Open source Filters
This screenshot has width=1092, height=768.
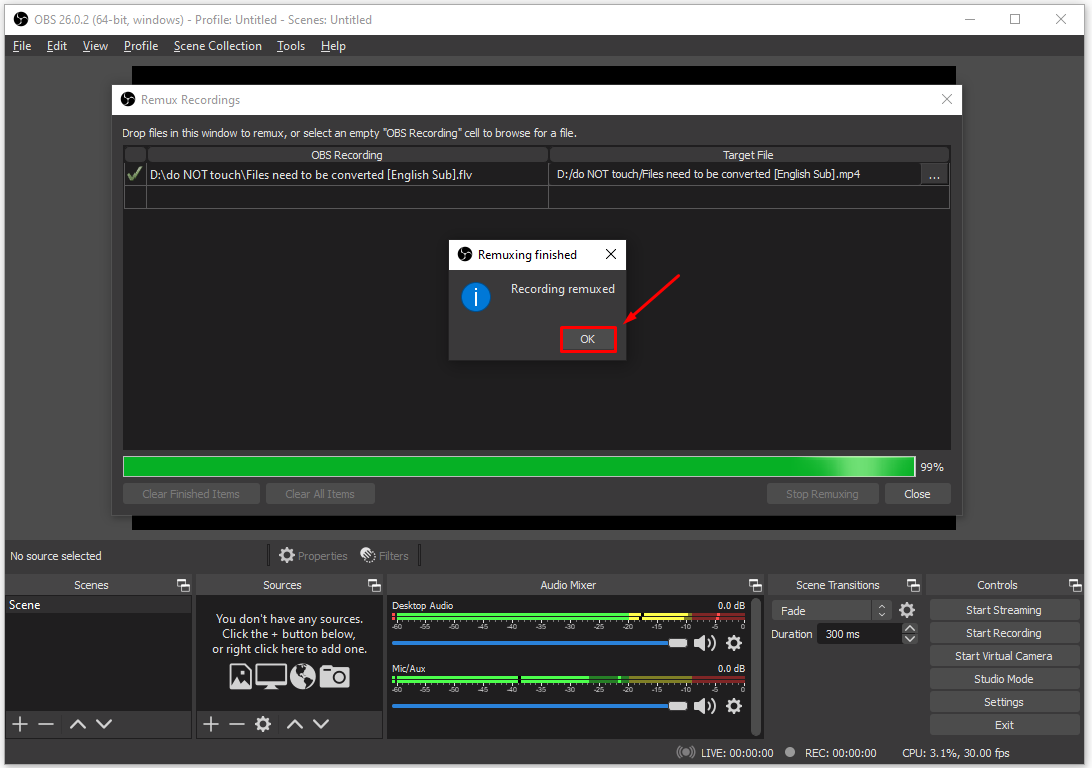pos(384,556)
